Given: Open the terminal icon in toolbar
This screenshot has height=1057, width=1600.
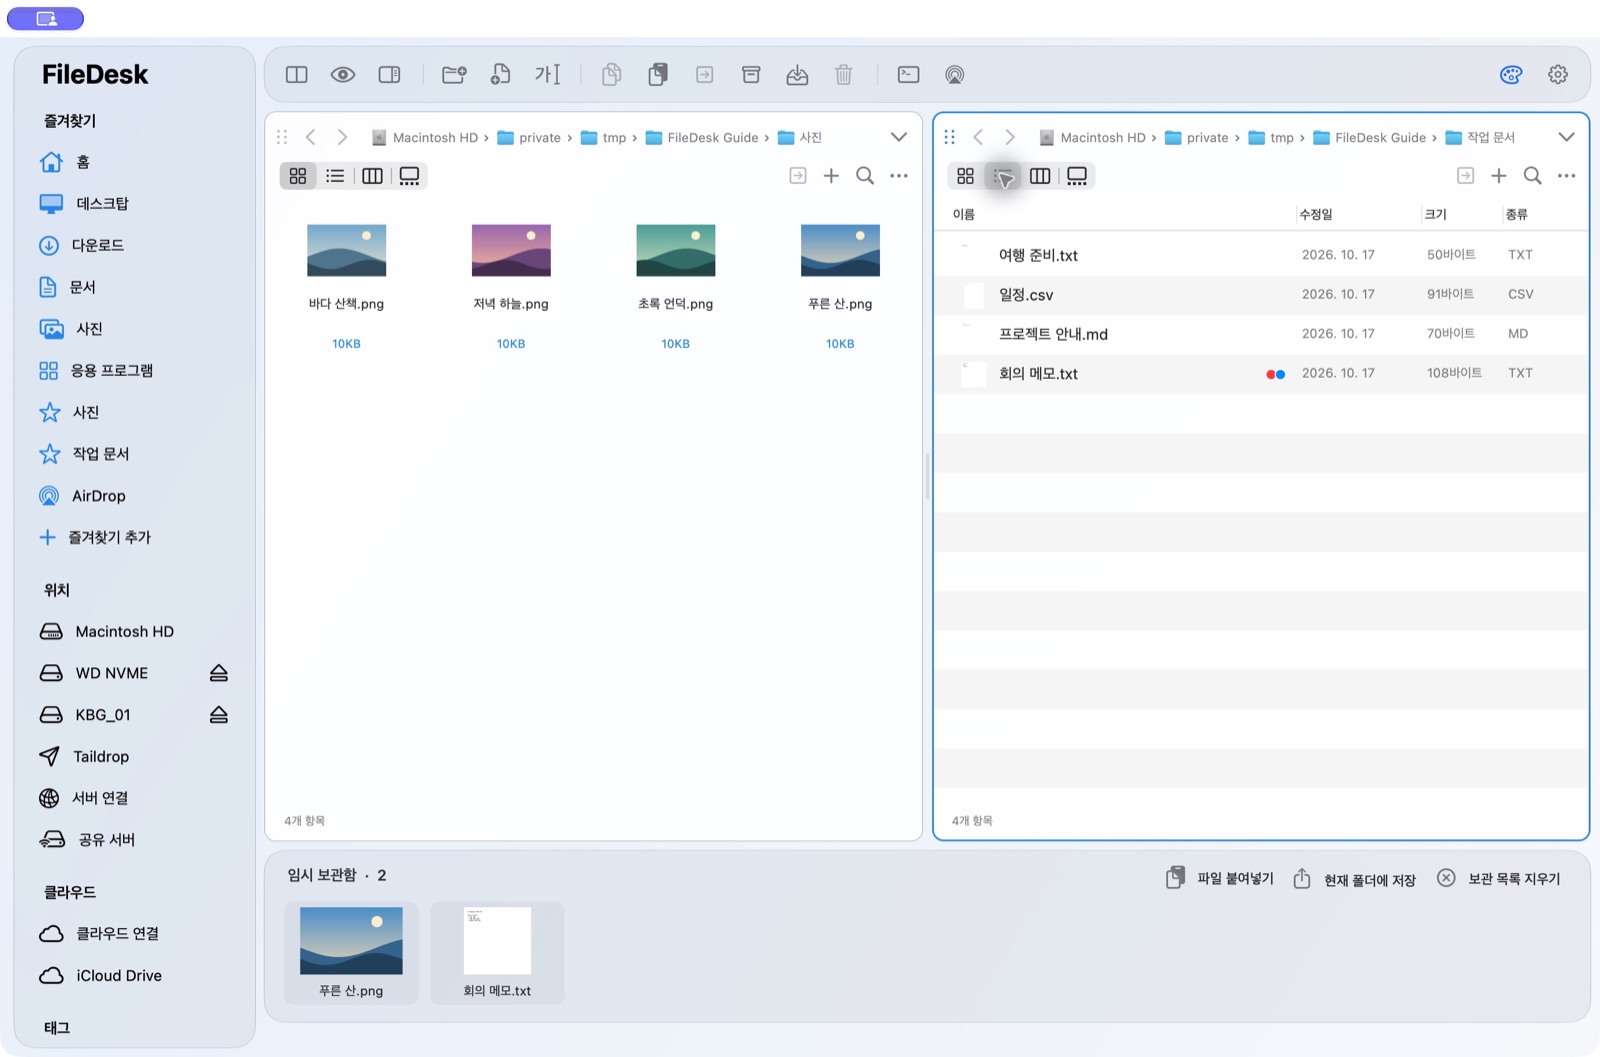Looking at the screenshot, I should 908,75.
